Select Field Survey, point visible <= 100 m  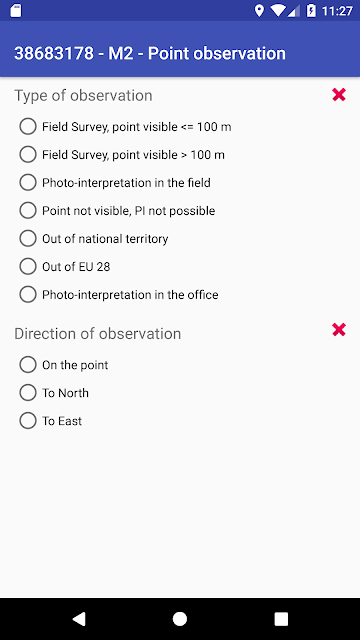pos(125,127)
